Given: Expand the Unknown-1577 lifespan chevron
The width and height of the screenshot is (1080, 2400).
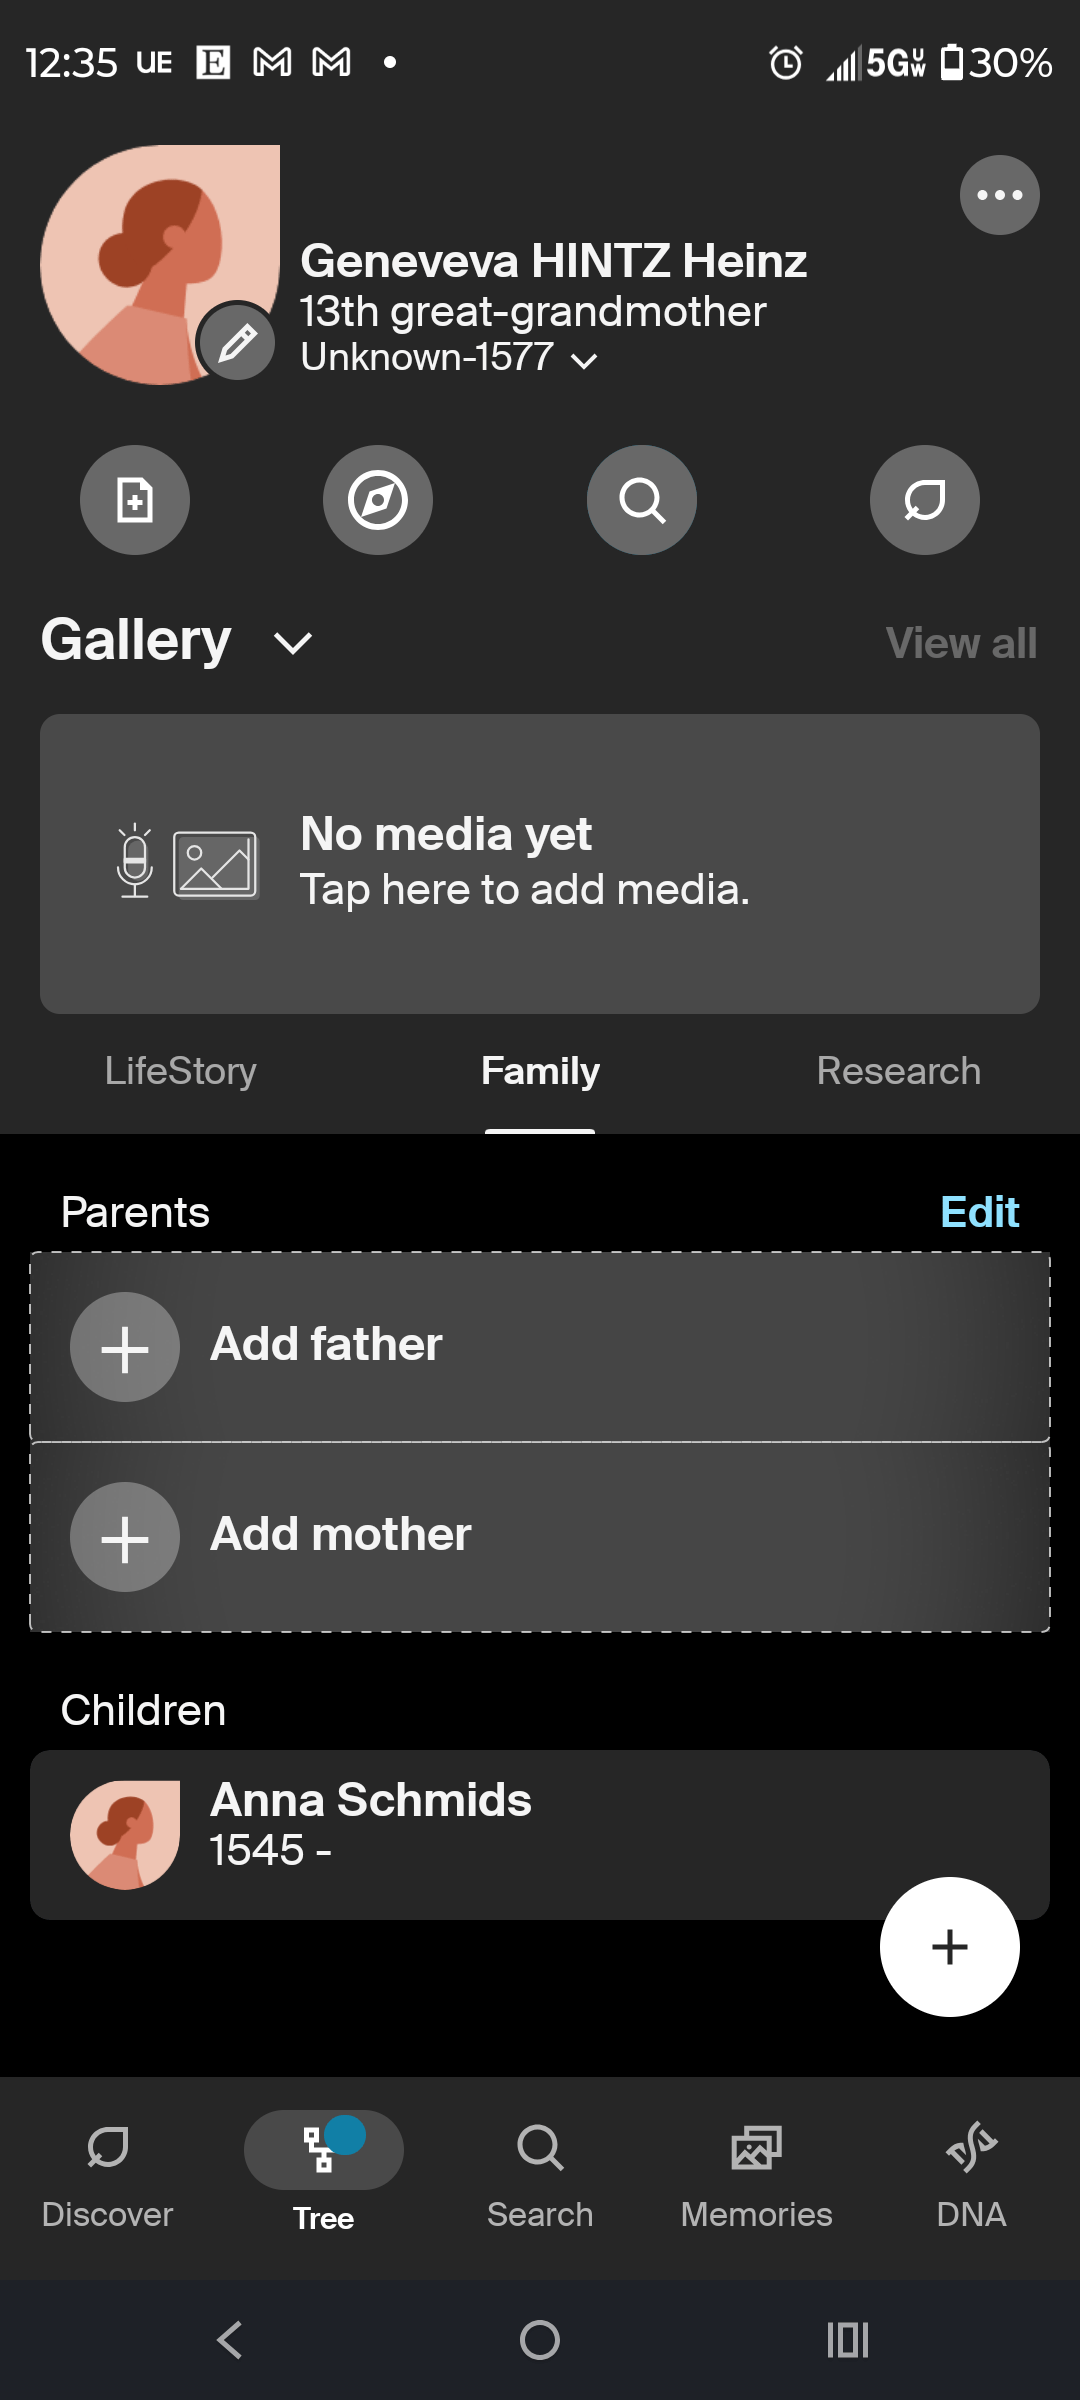Looking at the screenshot, I should coord(584,361).
